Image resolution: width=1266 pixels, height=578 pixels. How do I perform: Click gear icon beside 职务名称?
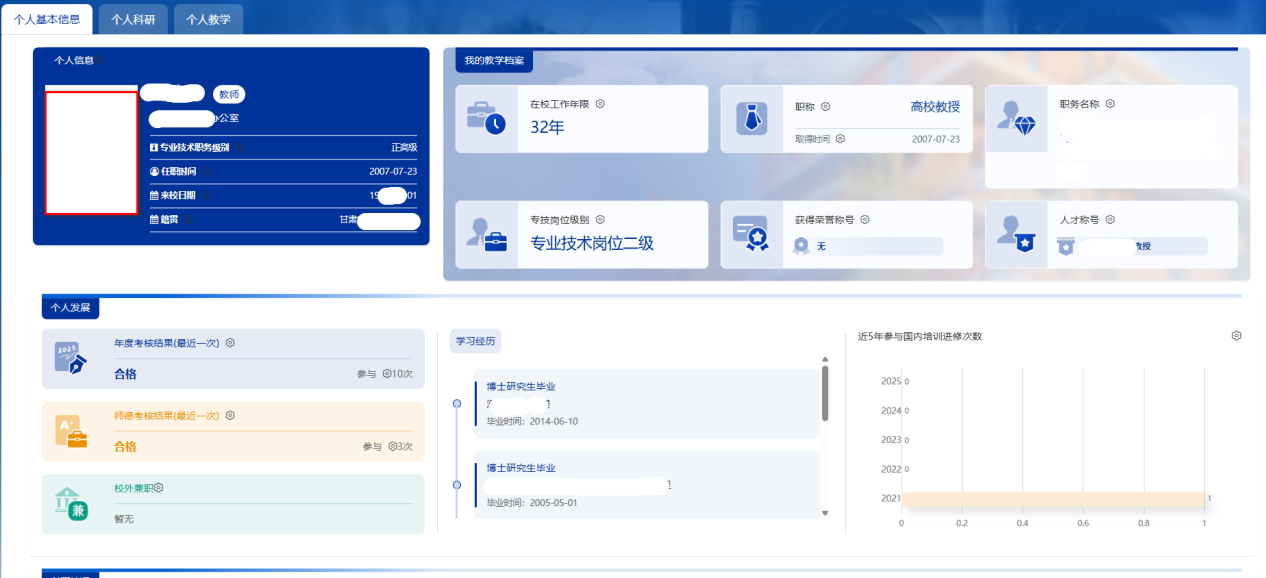pos(1110,104)
